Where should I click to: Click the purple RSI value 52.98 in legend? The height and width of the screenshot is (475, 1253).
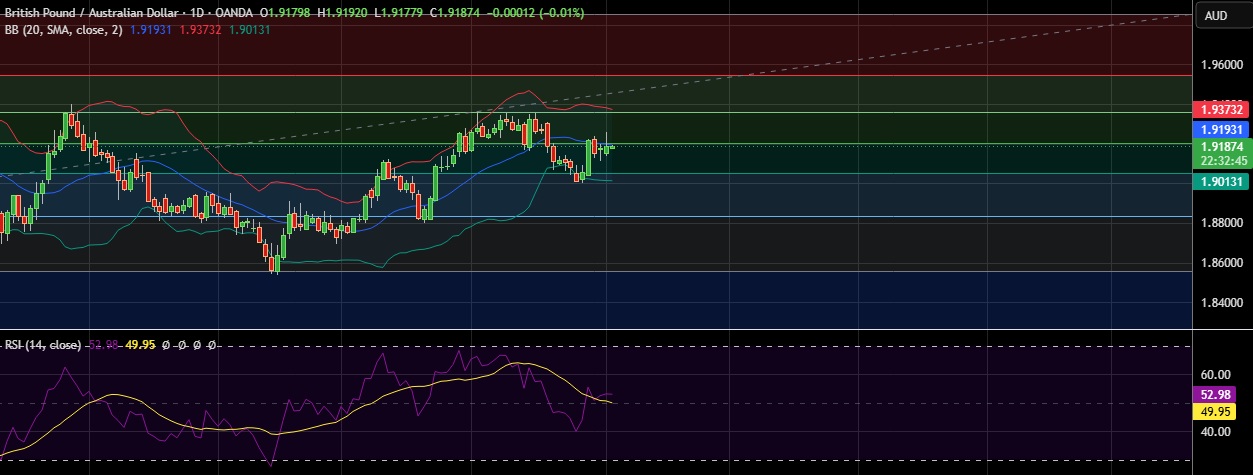(x=104, y=344)
